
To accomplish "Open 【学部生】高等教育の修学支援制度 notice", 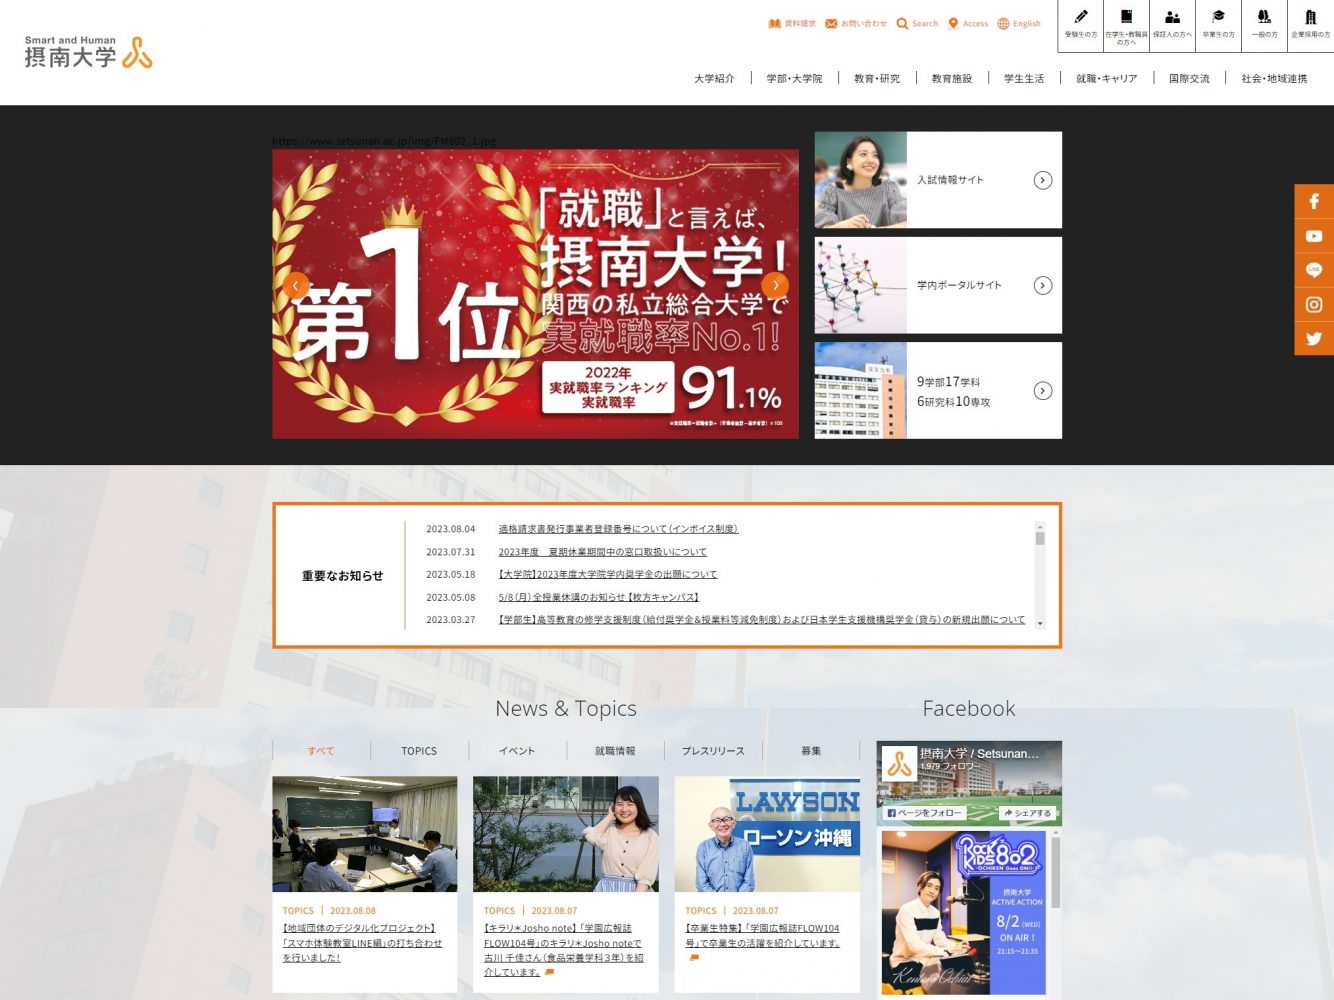I will [x=761, y=620].
